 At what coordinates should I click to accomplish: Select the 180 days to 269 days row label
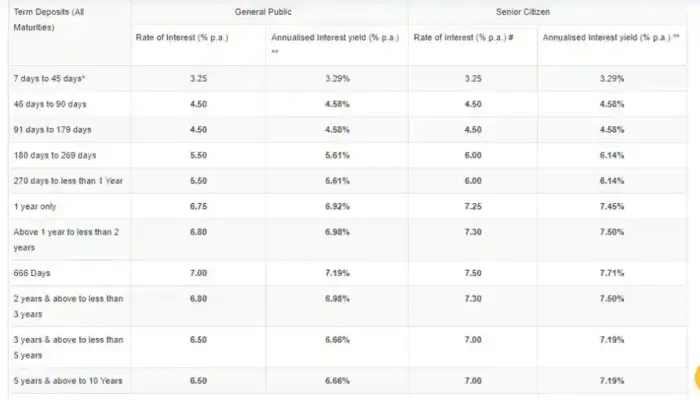point(56,156)
